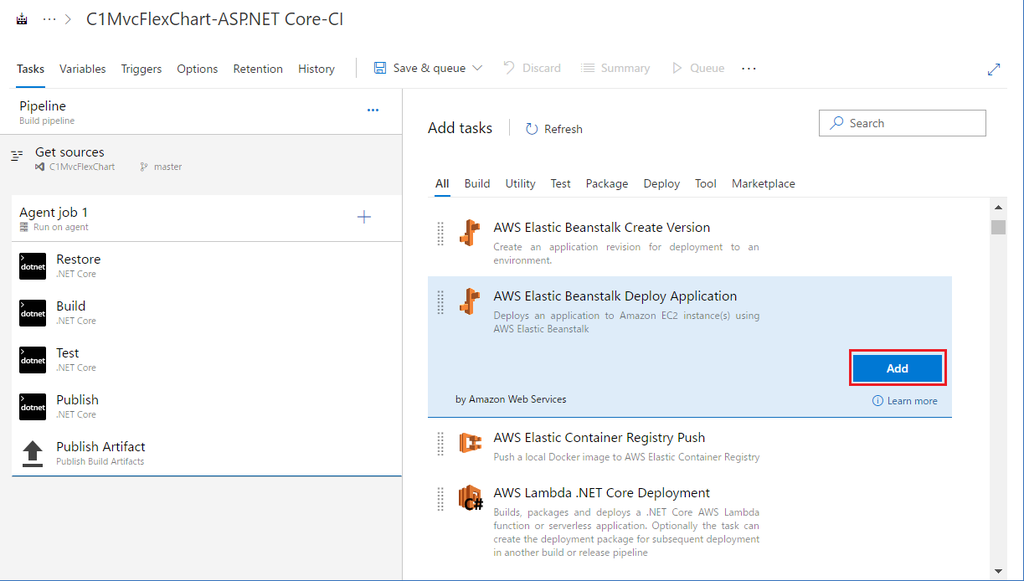Viewport: 1024px width, 581px height.
Task: Show All task categories
Action: 442,183
